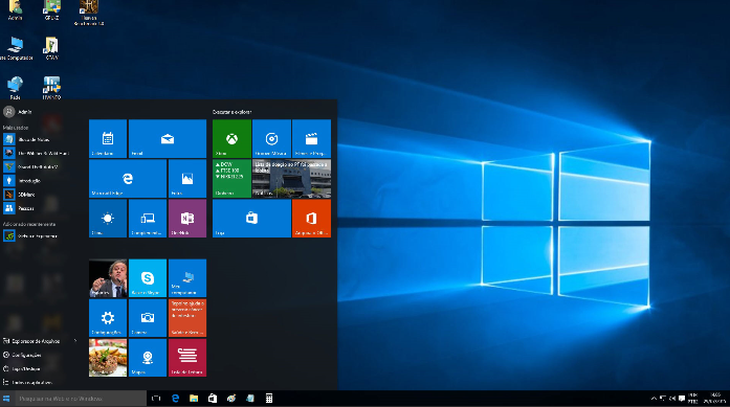This screenshot has height=407, width=730.
Task: Open the Fotos tile
Action: point(187,178)
